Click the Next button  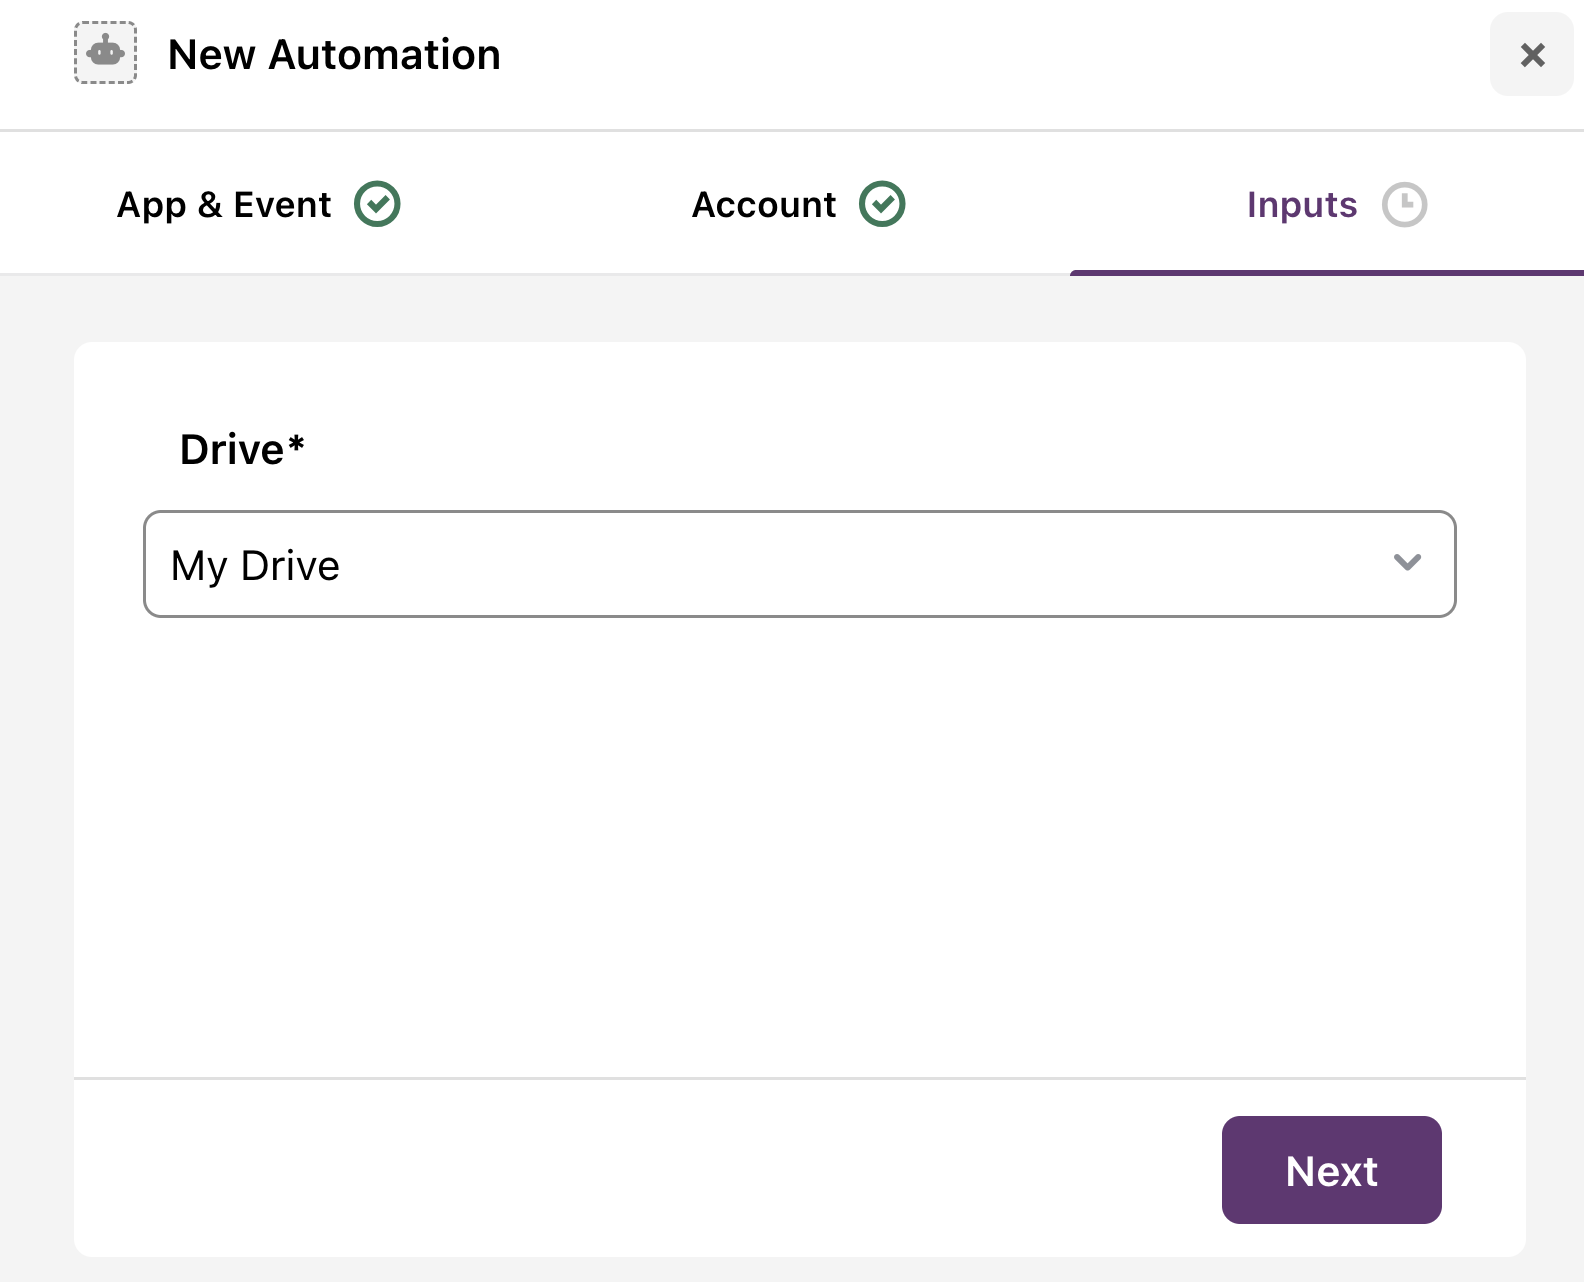tap(1331, 1170)
